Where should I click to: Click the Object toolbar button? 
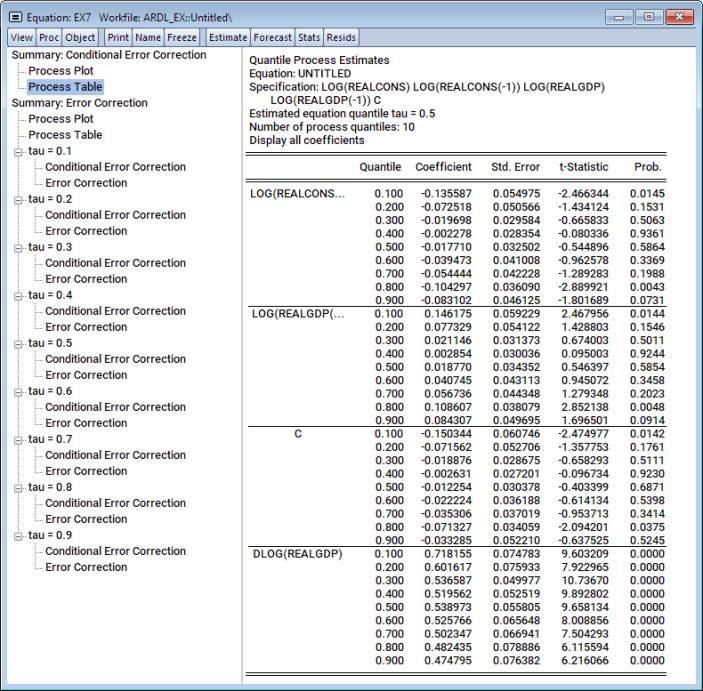coord(81,37)
